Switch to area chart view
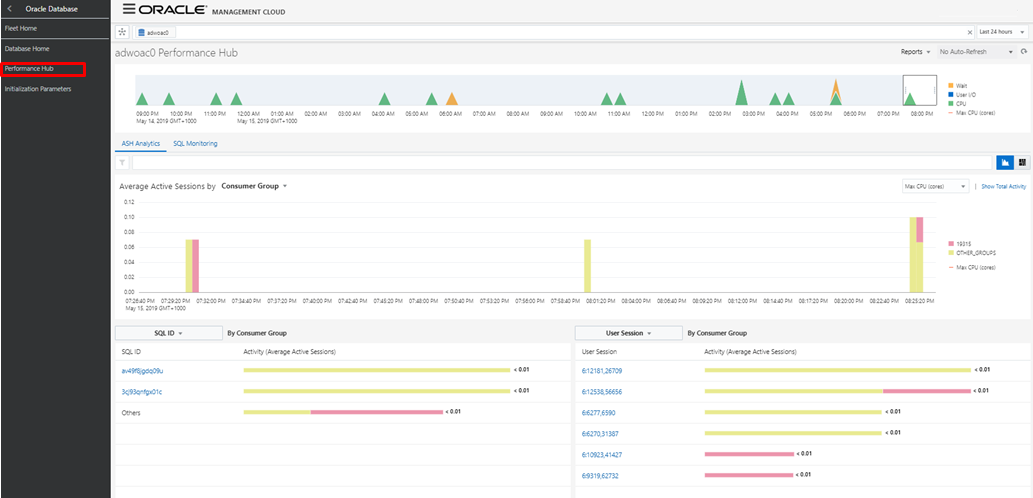The height and width of the screenshot is (498, 1033). coord(1005,162)
